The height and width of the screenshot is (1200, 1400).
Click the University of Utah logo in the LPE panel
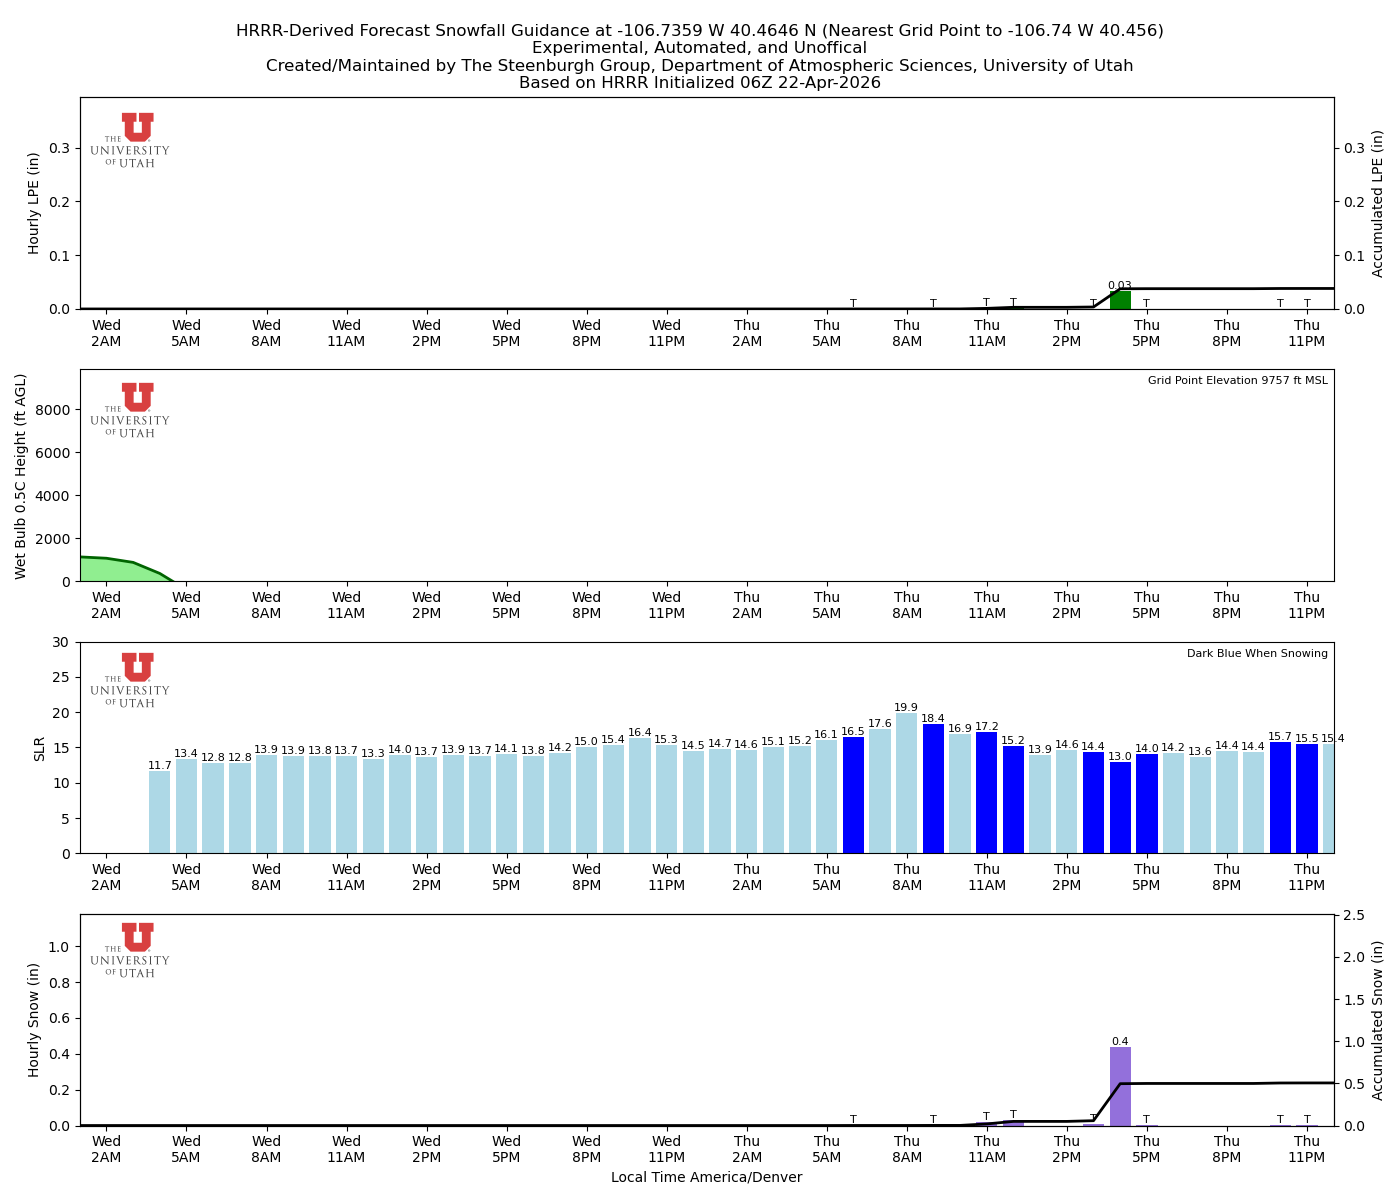[x=133, y=137]
